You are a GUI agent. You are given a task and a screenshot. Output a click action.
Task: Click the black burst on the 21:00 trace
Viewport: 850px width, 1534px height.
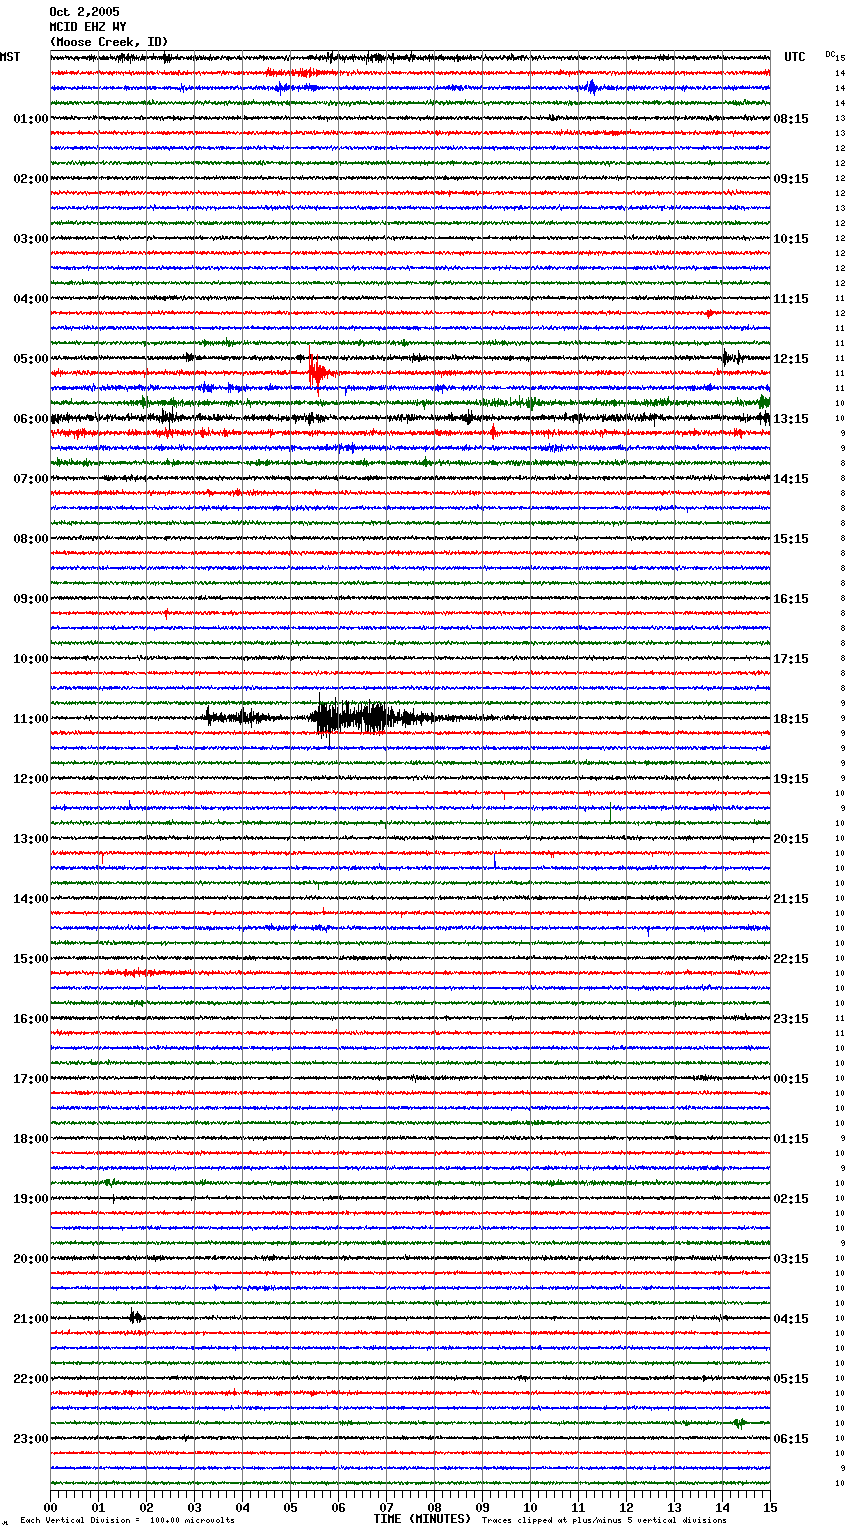135,1317
